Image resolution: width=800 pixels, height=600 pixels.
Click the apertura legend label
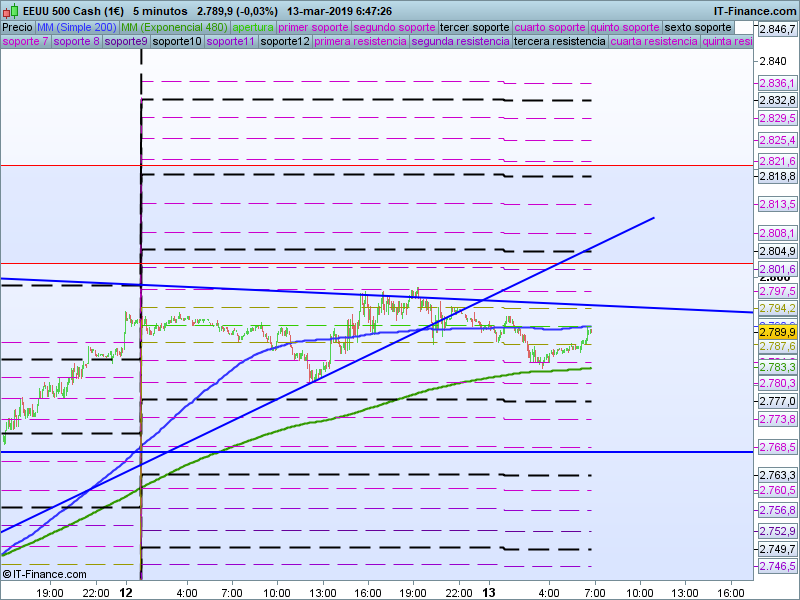[253, 28]
